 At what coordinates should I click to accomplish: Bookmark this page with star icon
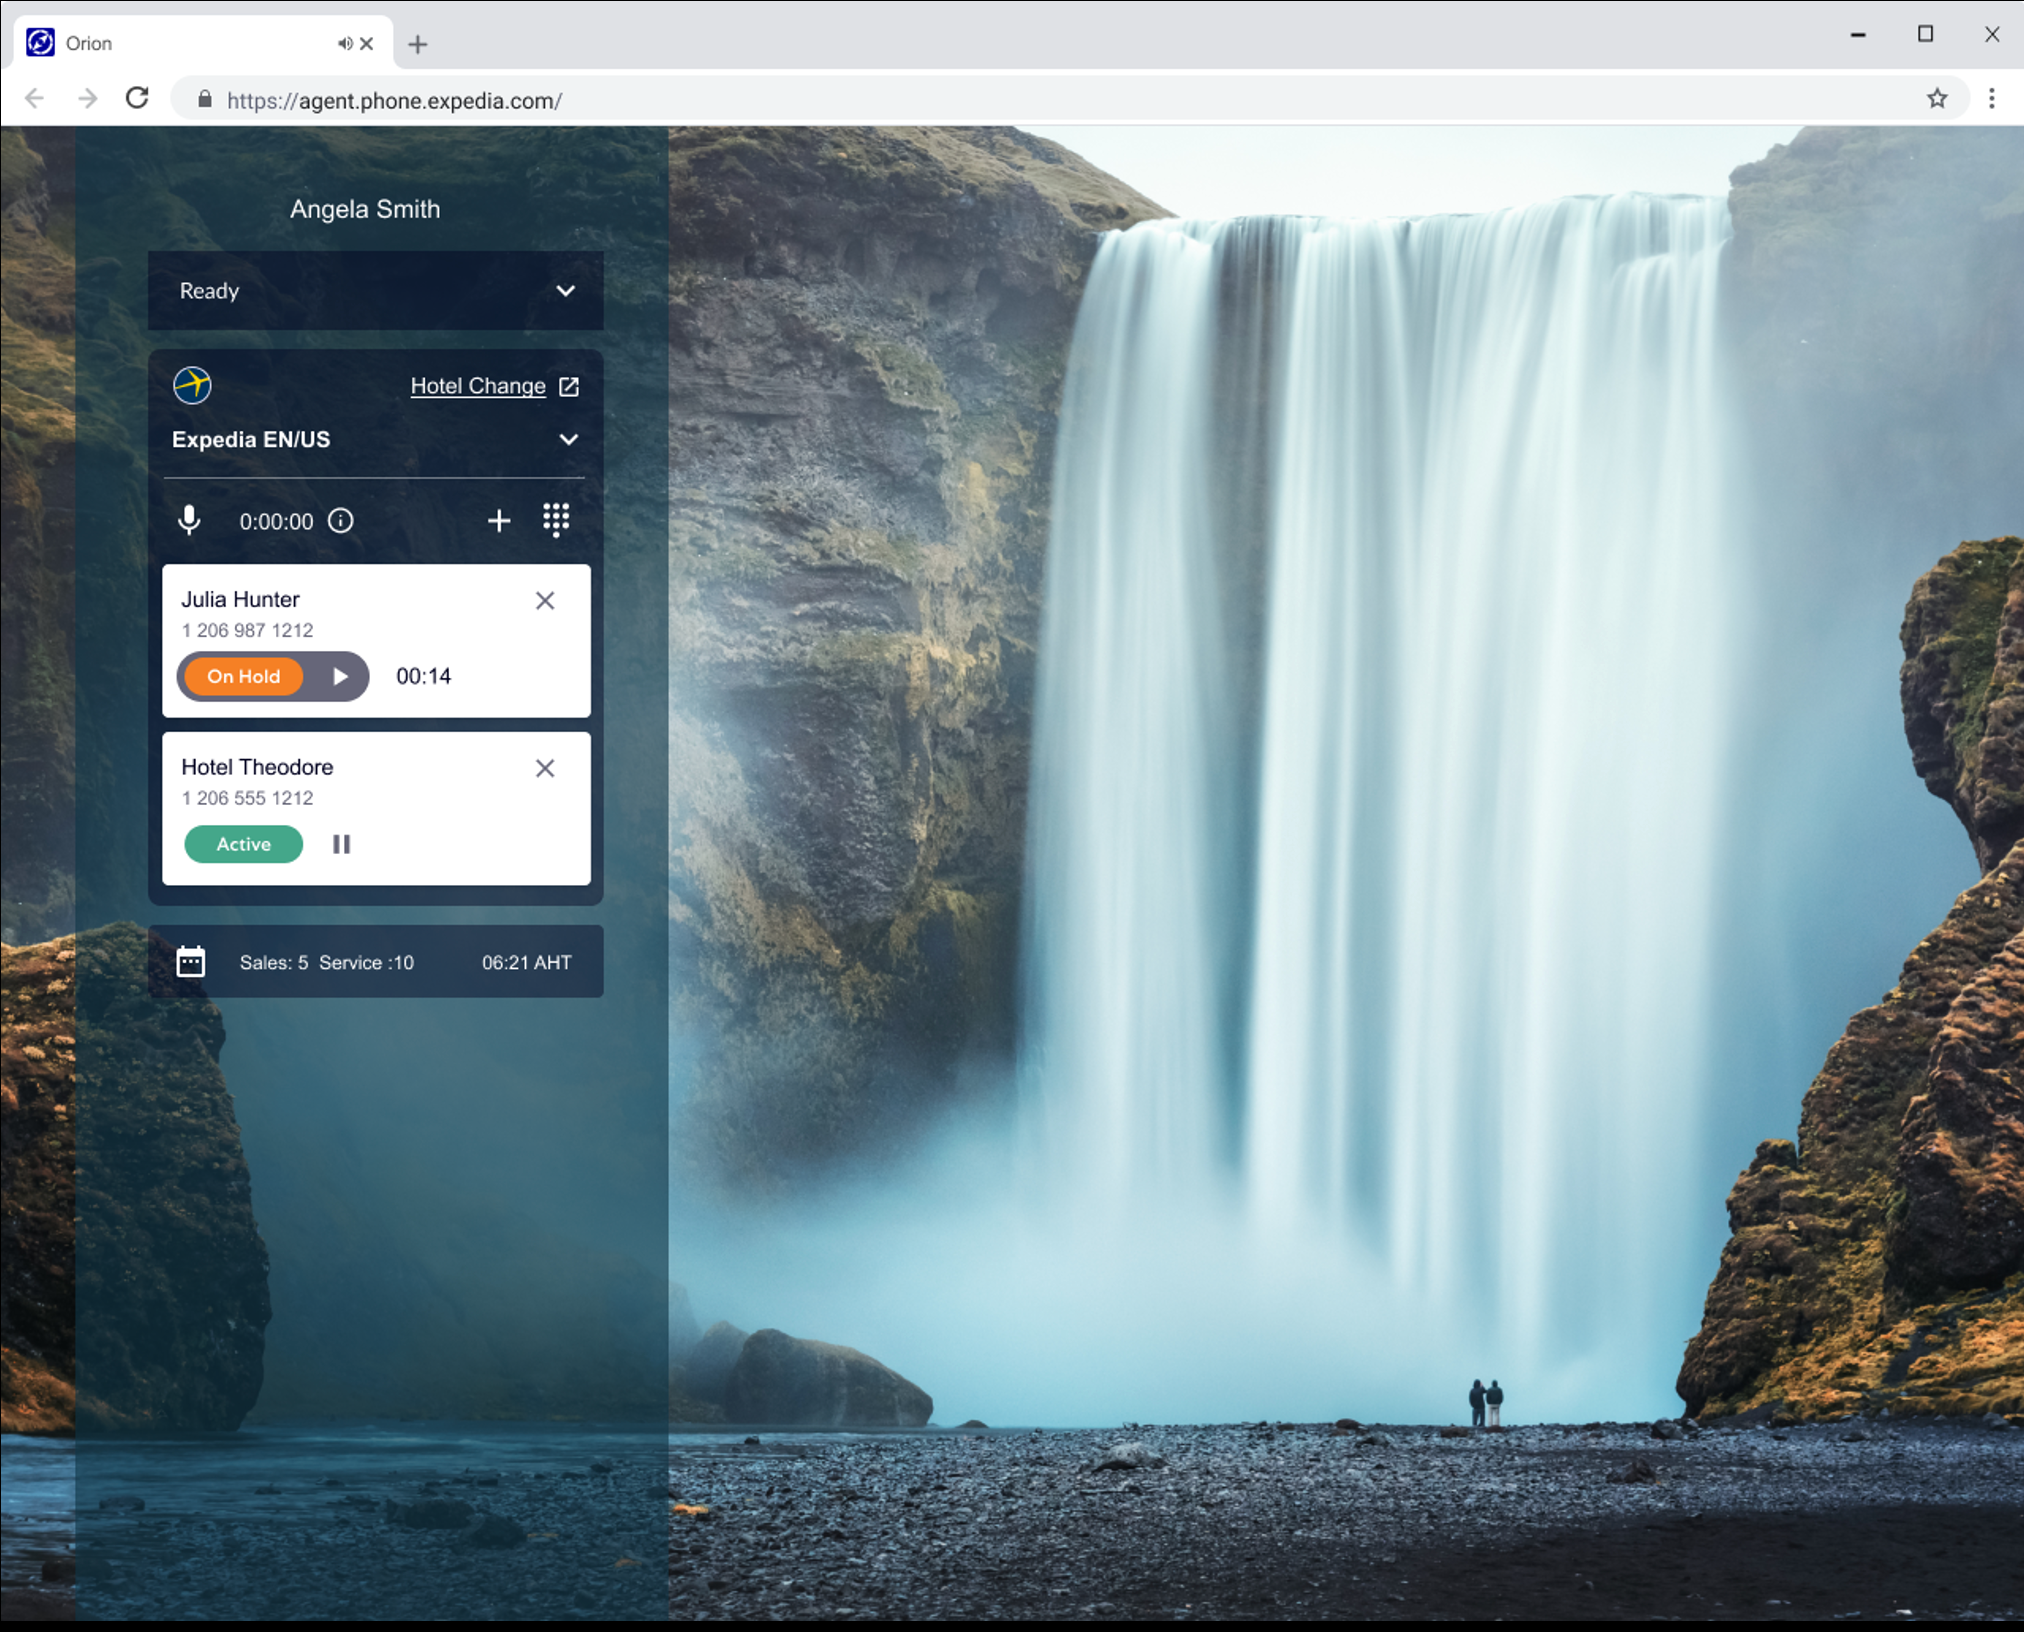1937,98
